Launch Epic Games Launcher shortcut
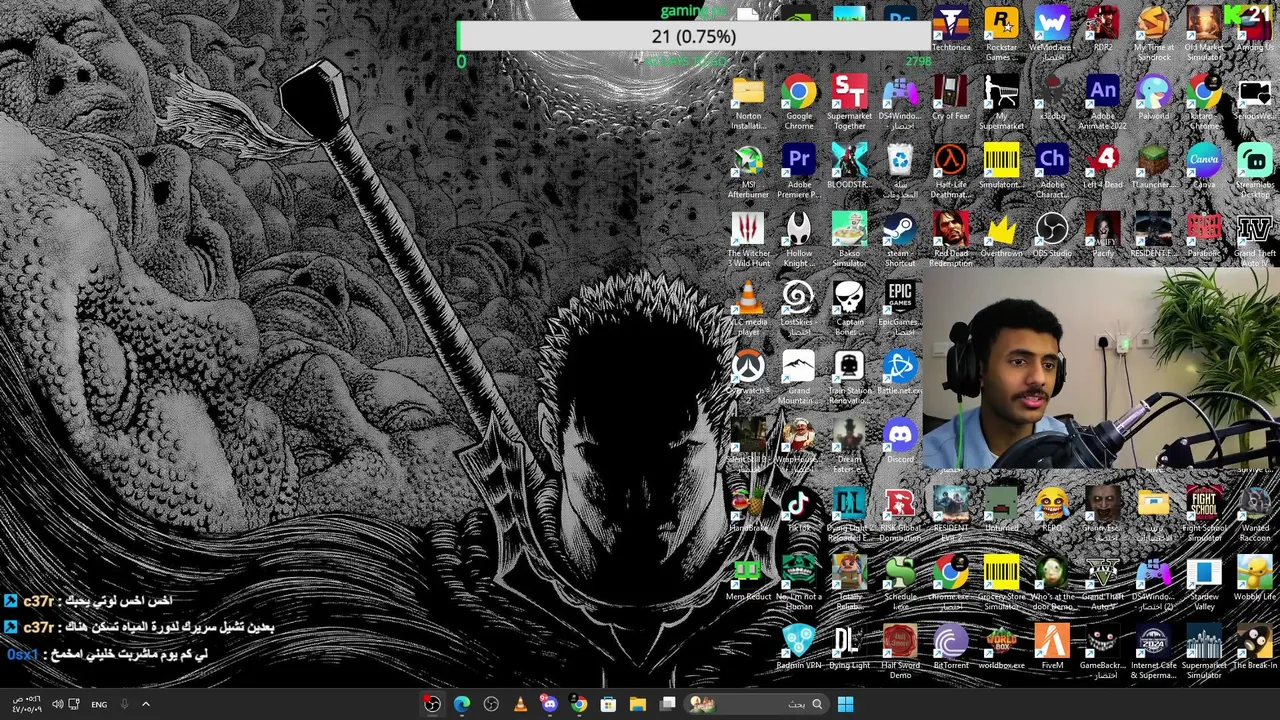The height and width of the screenshot is (720, 1280). tap(900, 308)
